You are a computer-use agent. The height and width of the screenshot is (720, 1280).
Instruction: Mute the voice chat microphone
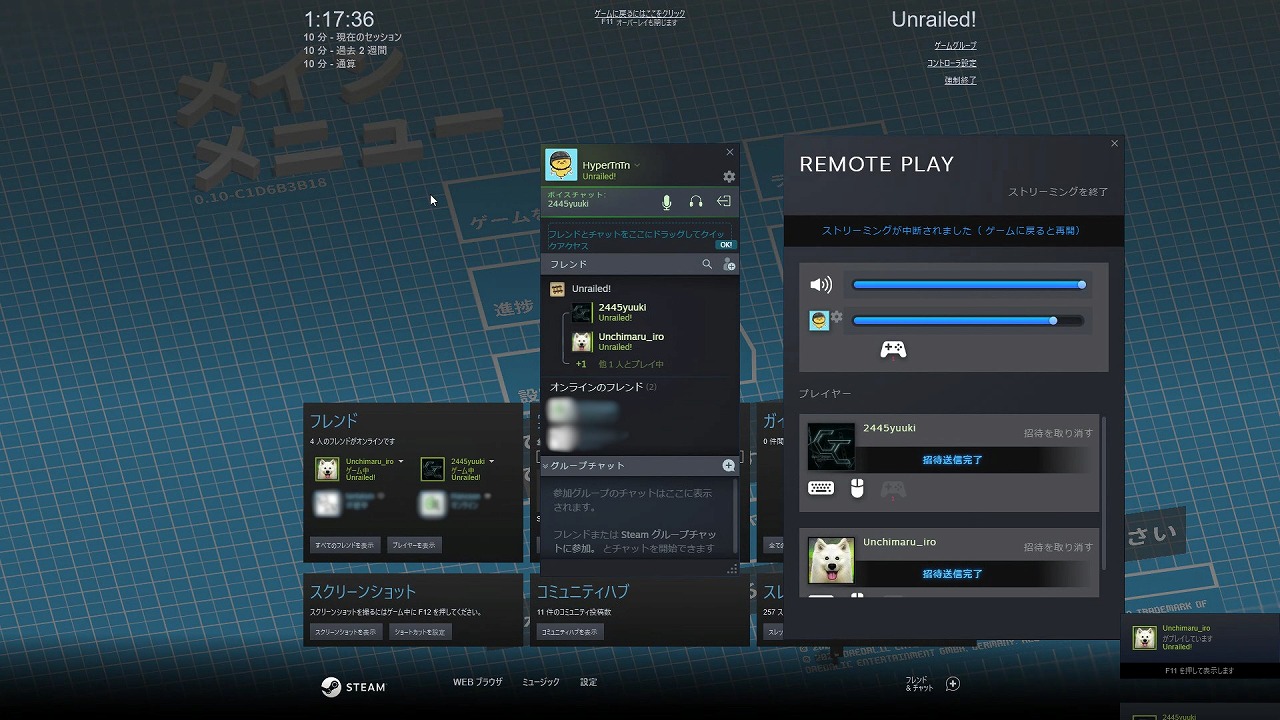667,202
